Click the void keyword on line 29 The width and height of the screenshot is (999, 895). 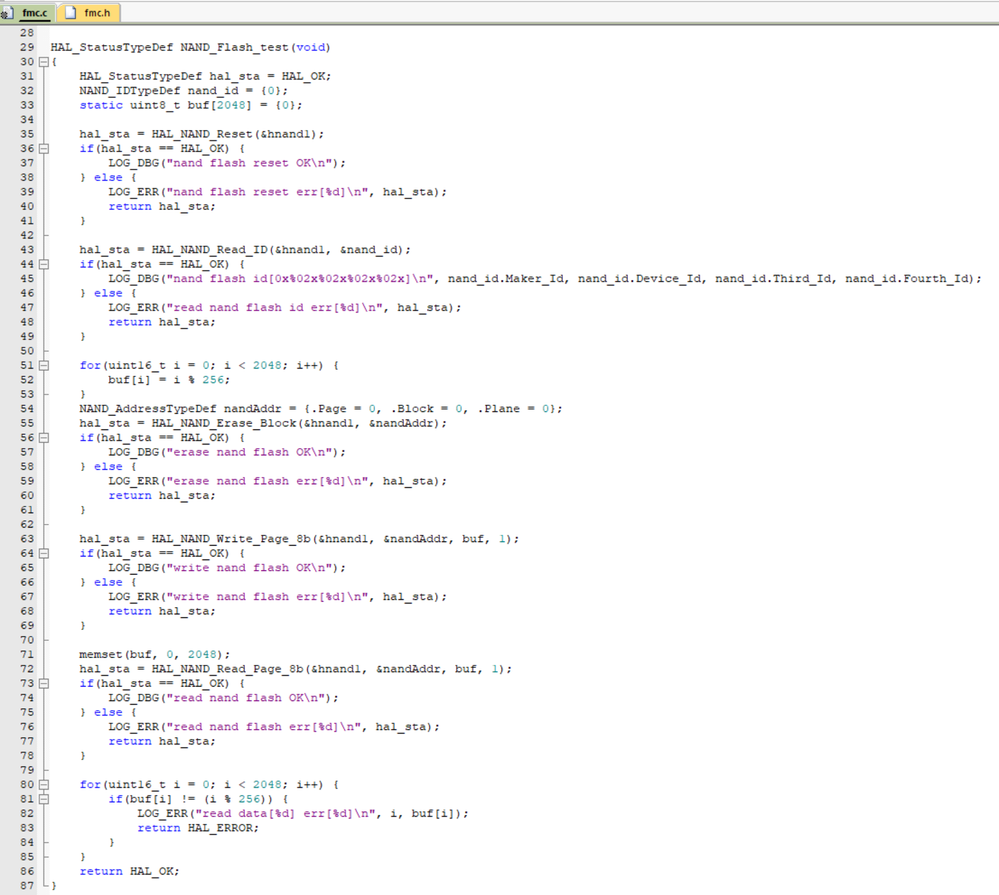coord(311,47)
